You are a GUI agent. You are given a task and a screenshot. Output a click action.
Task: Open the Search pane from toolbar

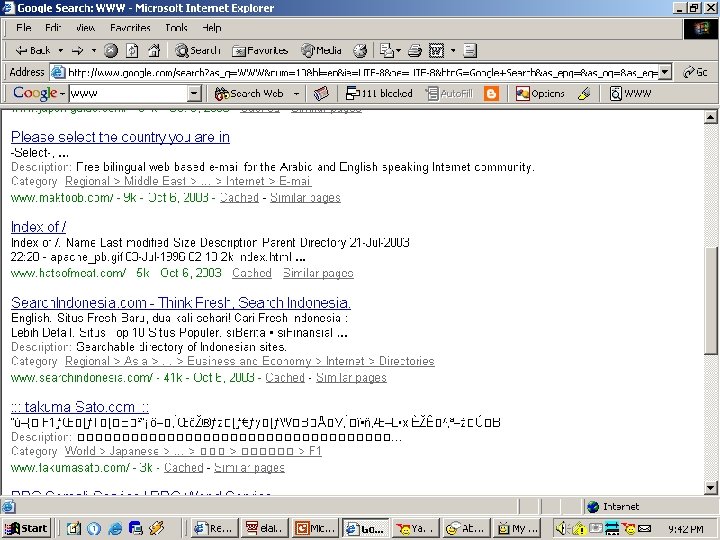coord(197,51)
